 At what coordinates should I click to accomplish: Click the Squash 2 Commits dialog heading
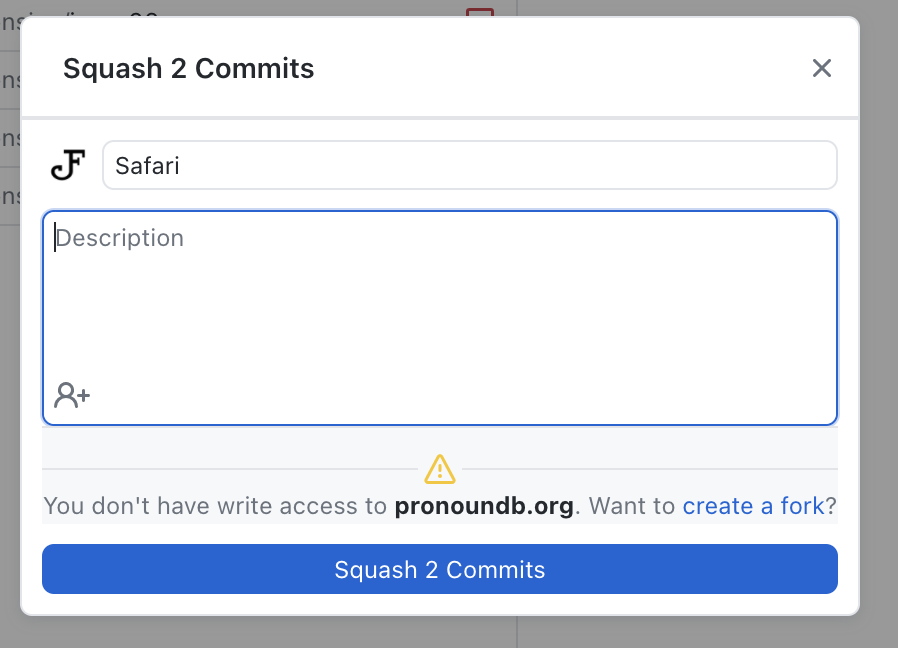tap(188, 68)
